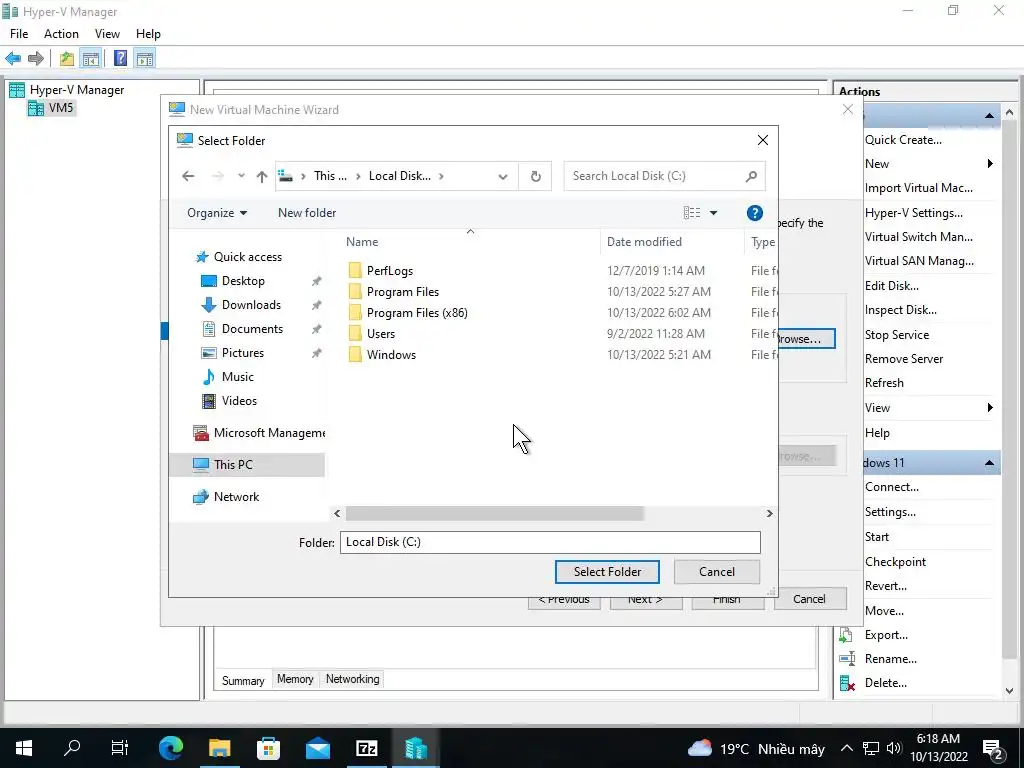Image resolution: width=1024 pixels, height=768 pixels.
Task: Collapse the top Actions section
Action: coord(989,116)
